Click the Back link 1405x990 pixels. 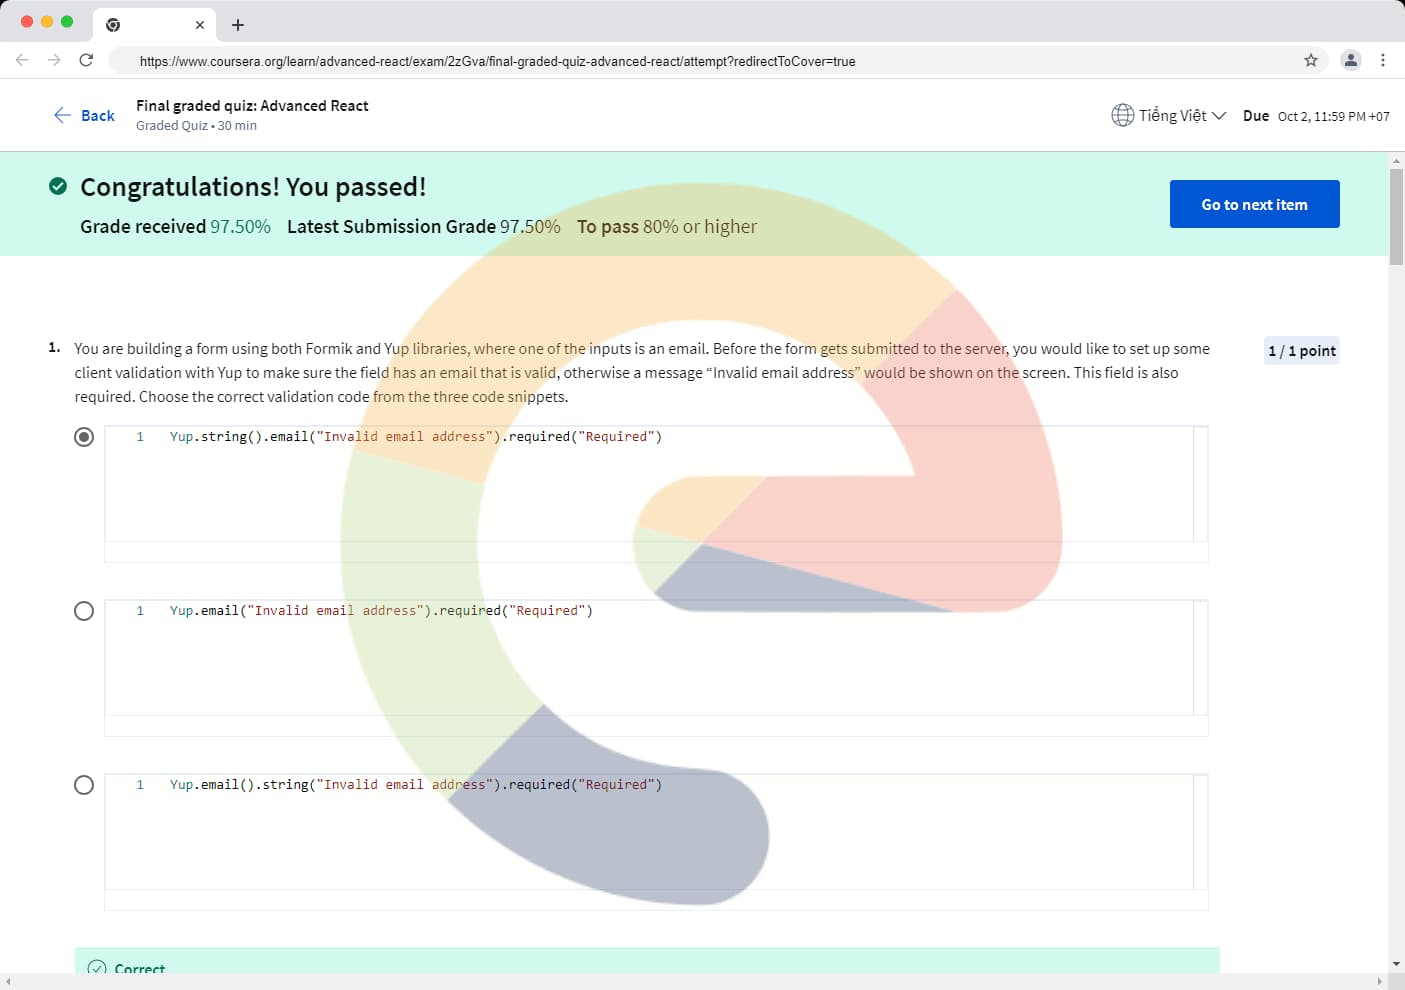[x=98, y=116]
